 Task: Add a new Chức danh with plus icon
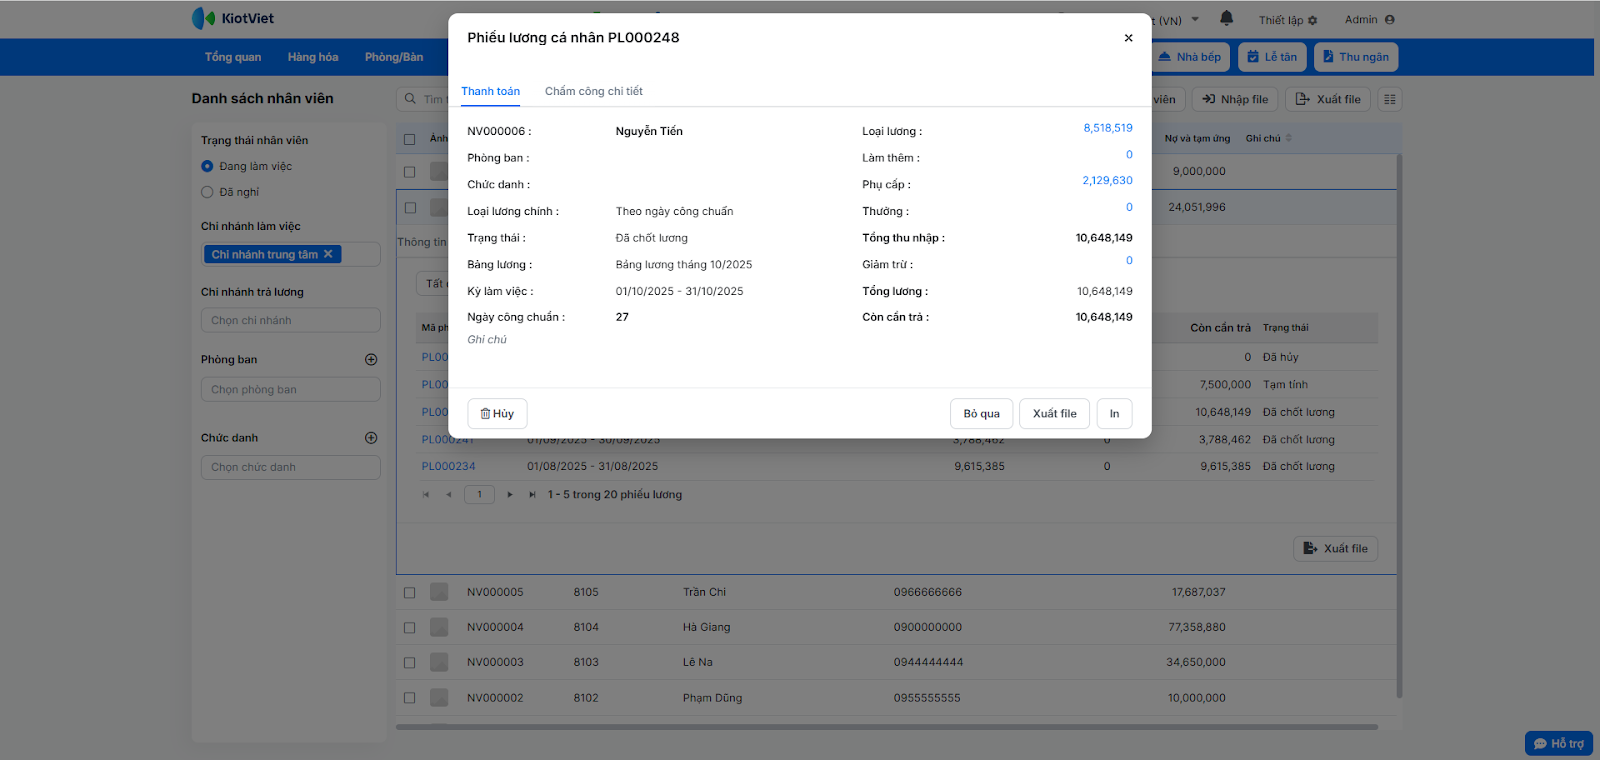371,438
